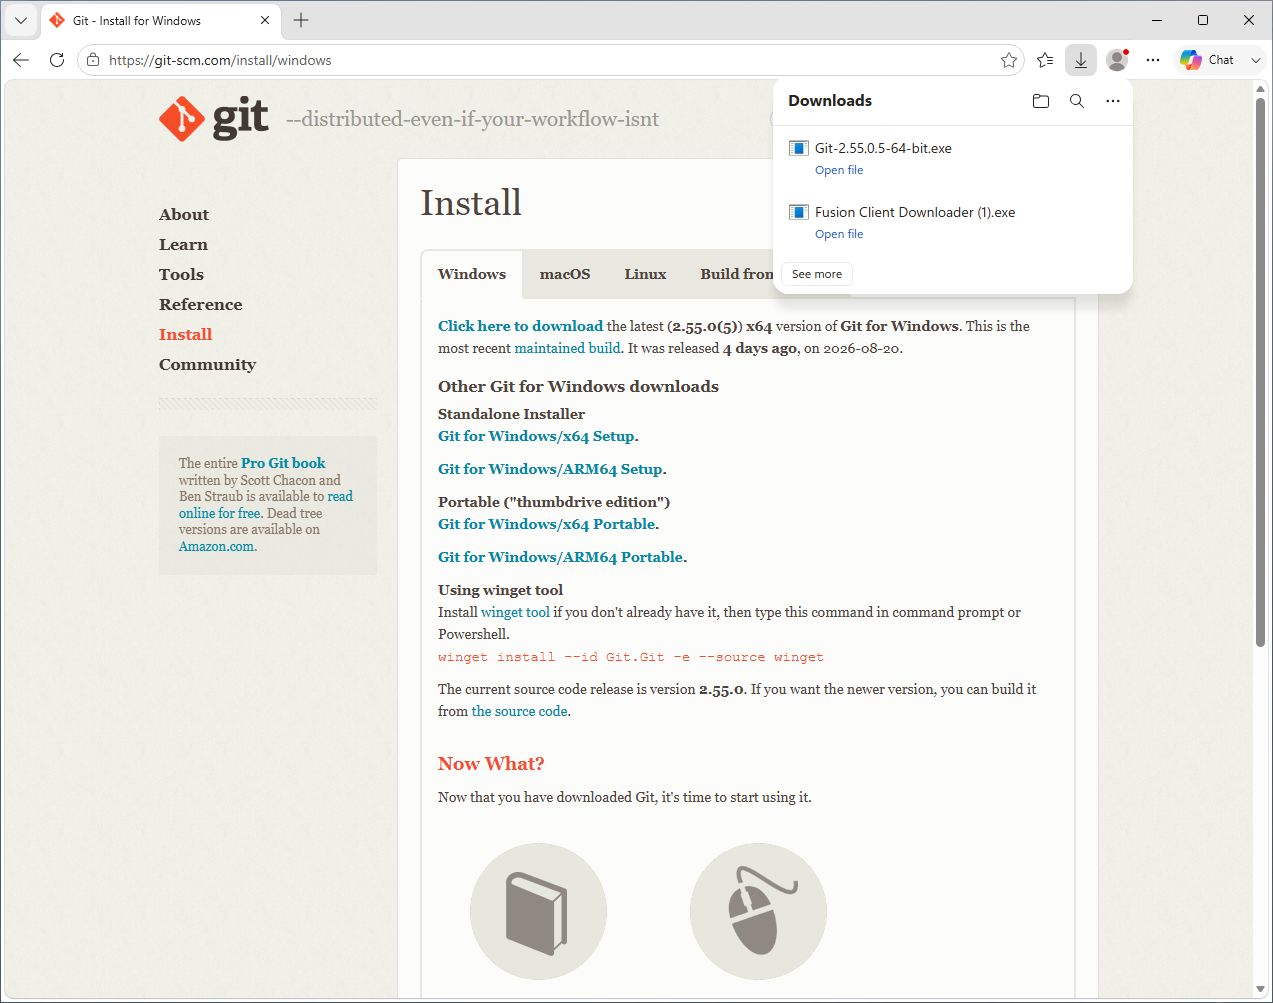Click Fusion Client Downloader file icon
This screenshot has width=1273, height=1003.
click(799, 212)
